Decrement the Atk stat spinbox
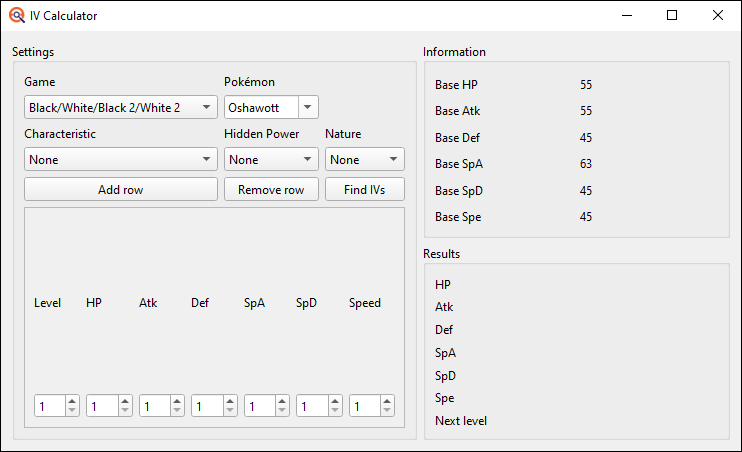 click(x=177, y=411)
